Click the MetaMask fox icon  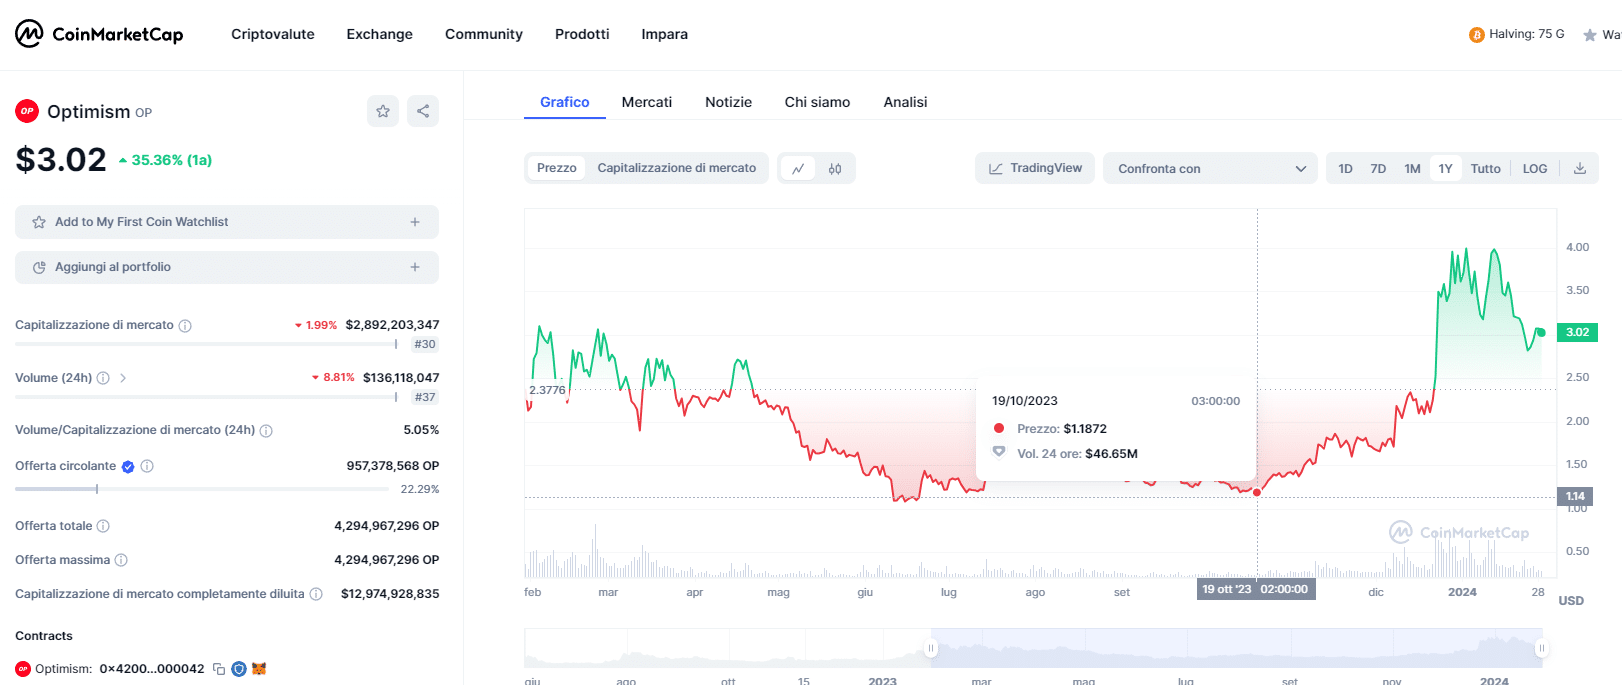259,669
